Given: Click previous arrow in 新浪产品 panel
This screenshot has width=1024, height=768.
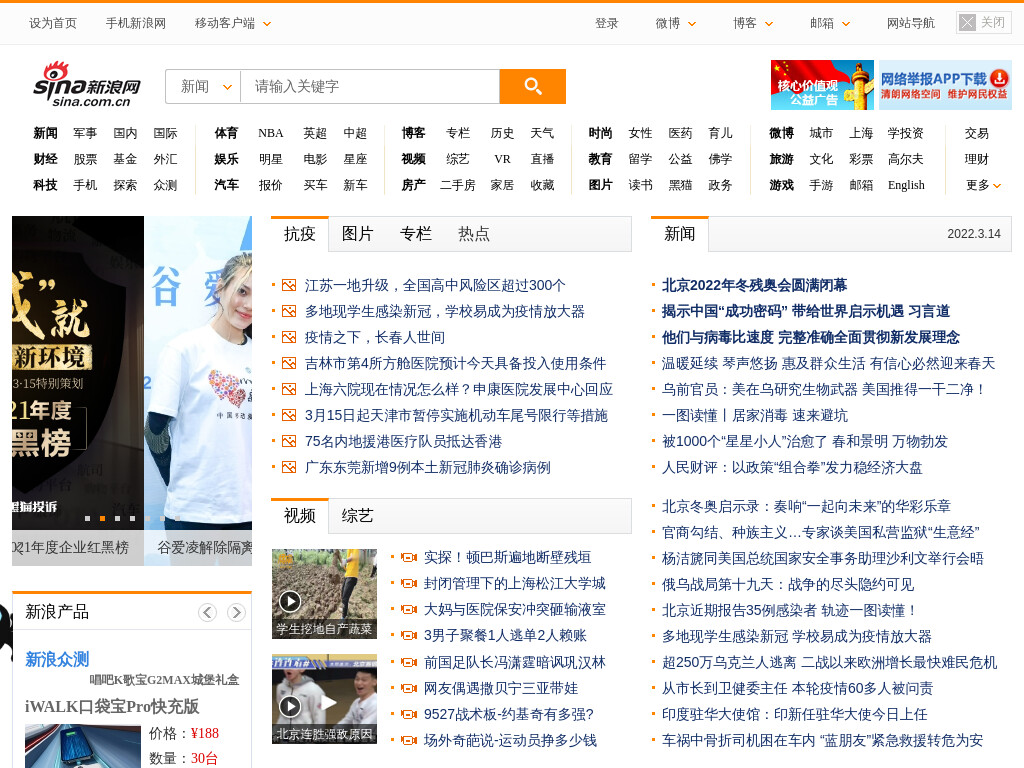Looking at the screenshot, I should pyautogui.click(x=208, y=612).
